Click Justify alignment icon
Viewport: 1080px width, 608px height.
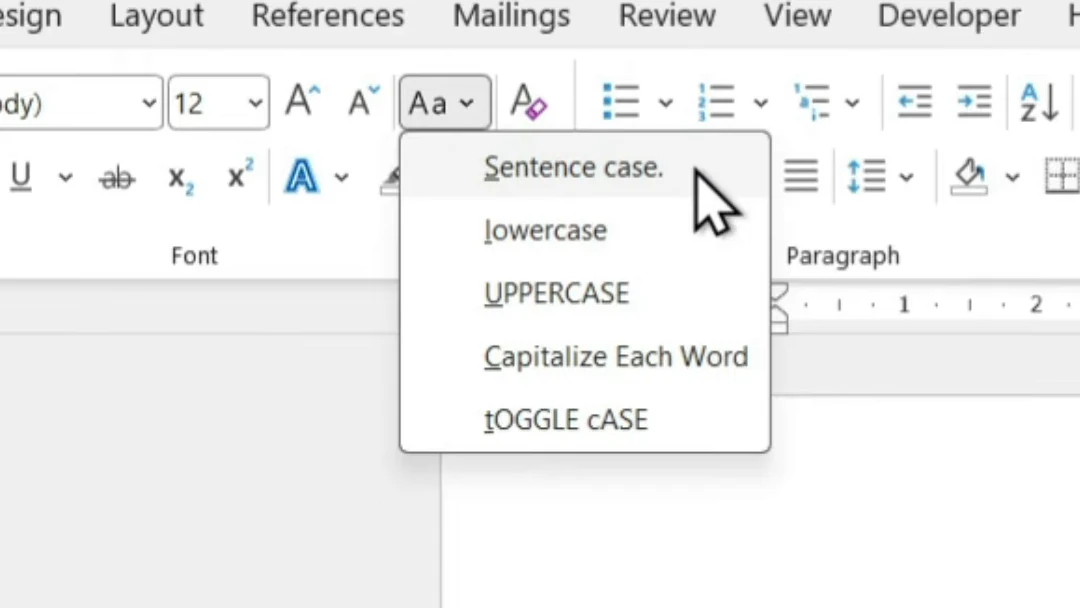801,176
